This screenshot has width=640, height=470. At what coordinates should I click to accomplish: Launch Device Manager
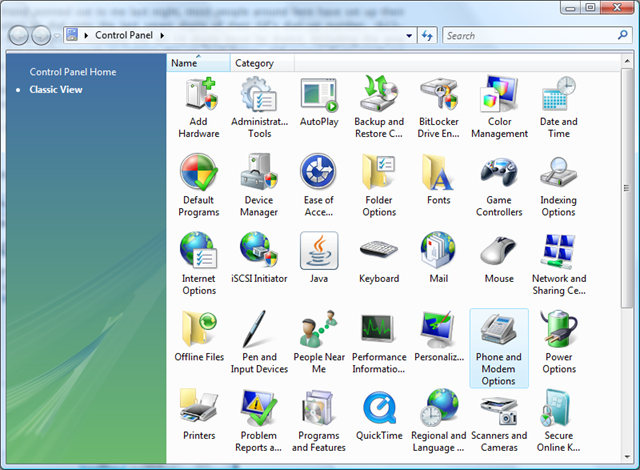pyautogui.click(x=259, y=186)
